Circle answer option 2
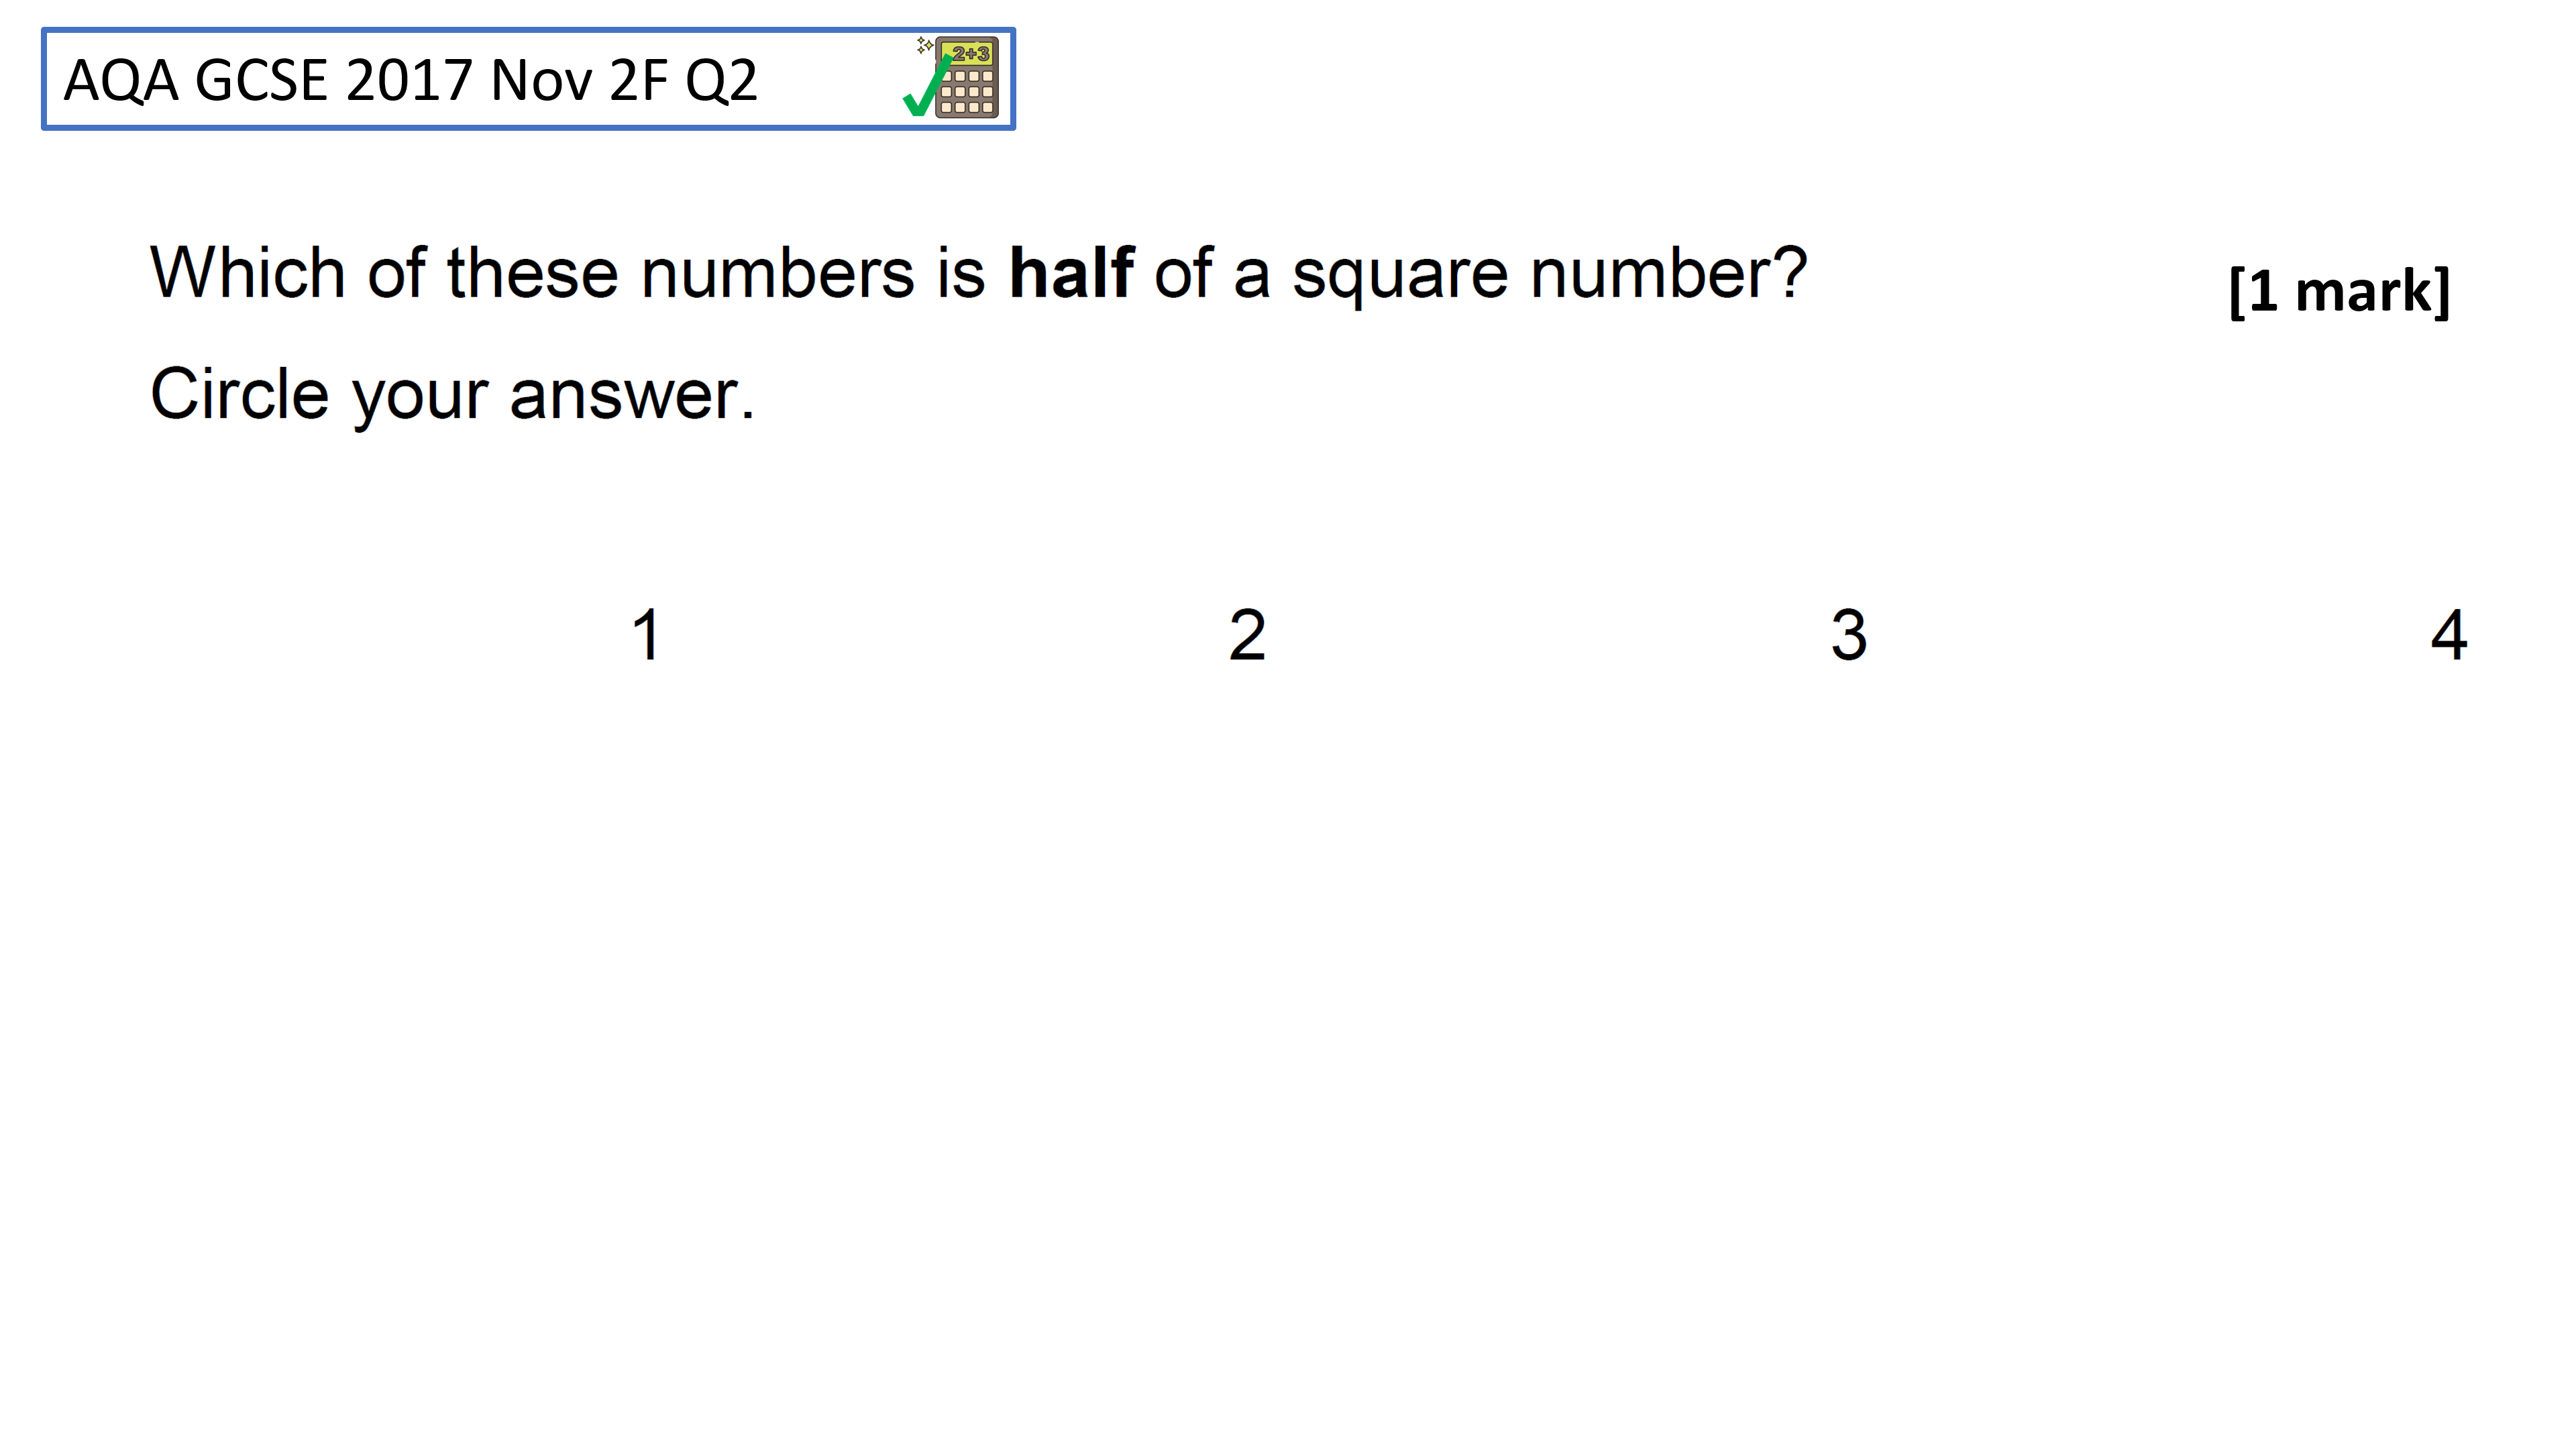Screen dimensions: 2576x1449 coord(1247,635)
